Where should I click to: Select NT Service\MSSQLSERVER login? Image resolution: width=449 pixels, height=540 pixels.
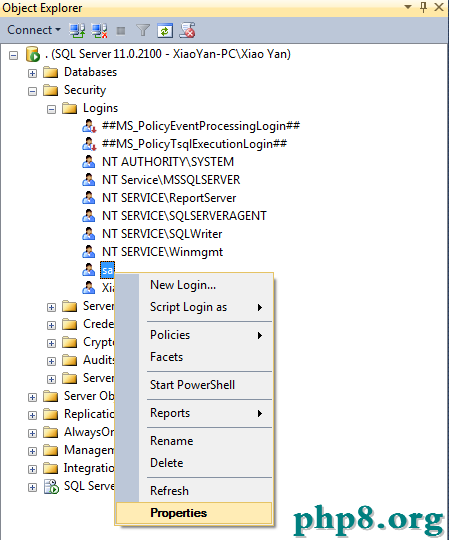171,180
